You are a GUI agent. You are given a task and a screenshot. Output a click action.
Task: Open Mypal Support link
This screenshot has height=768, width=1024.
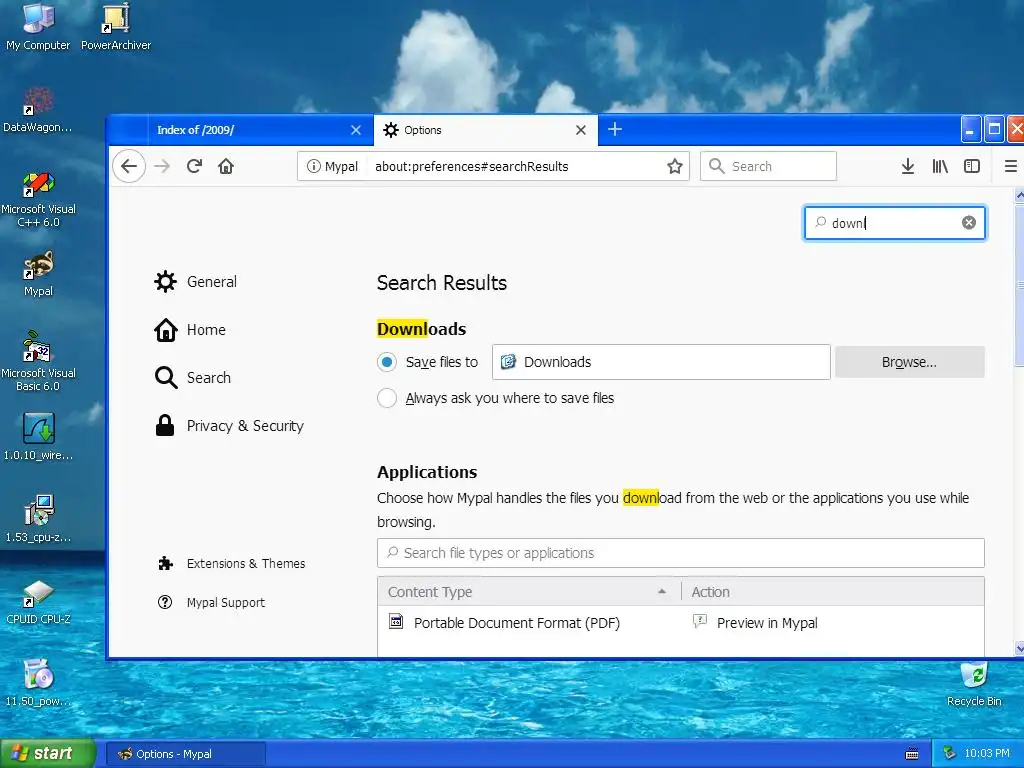212,602
